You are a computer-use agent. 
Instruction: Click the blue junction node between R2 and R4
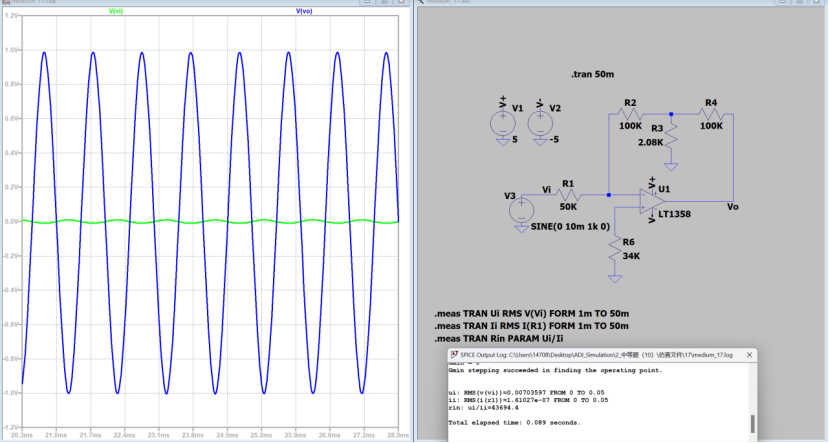pos(671,114)
